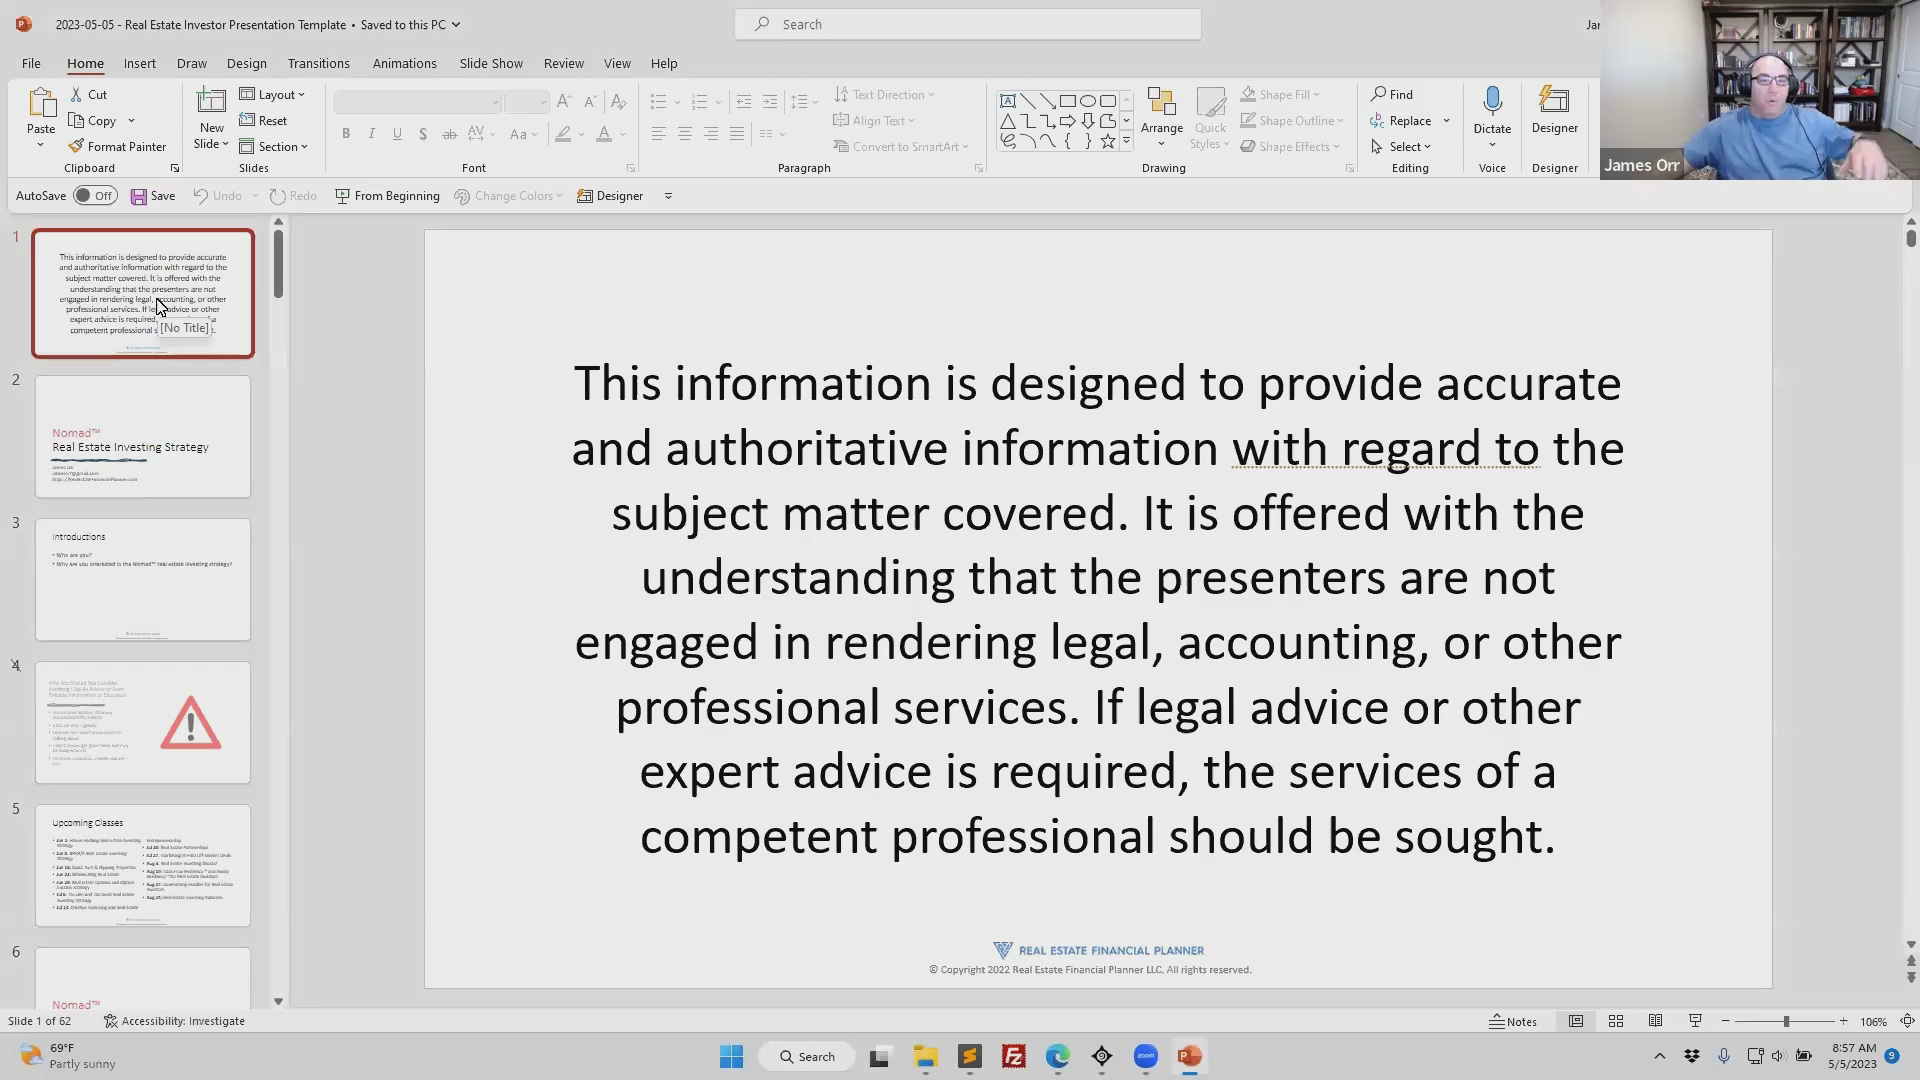Image resolution: width=1920 pixels, height=1080 pixels.
Task: Open the Review tab
Action: (563, 63)
